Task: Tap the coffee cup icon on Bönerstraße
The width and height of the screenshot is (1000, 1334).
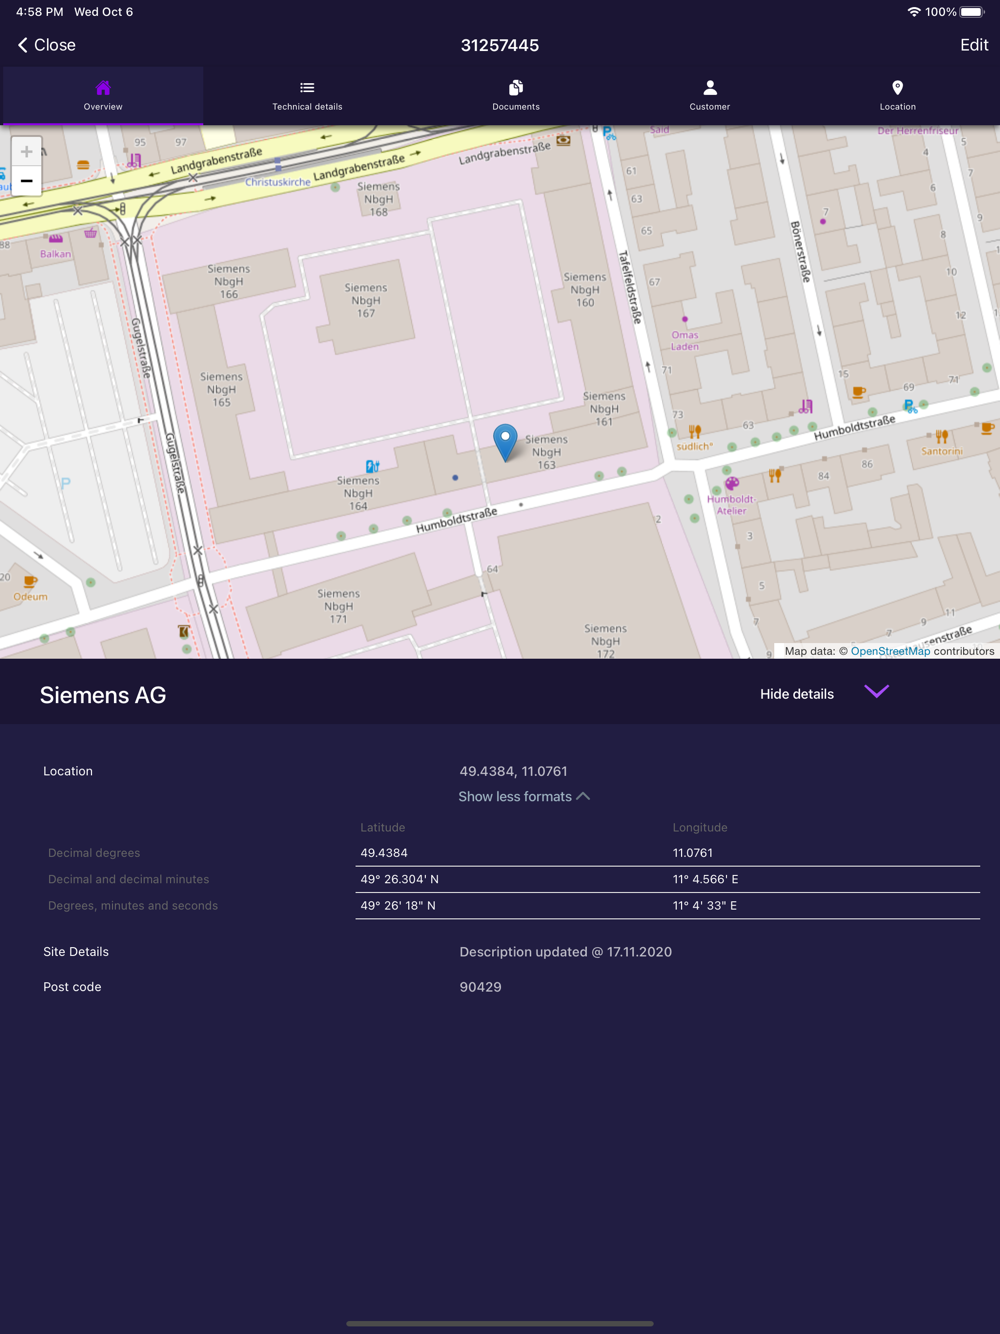Action: point(859,392)
